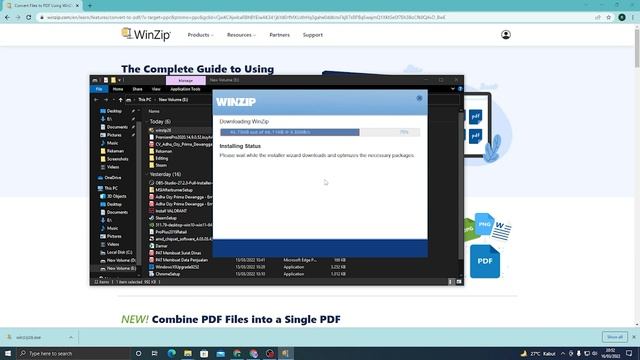Click the WinZip logo
The image size is (640, 360).
pyautogui.click(x=146, y=35)
